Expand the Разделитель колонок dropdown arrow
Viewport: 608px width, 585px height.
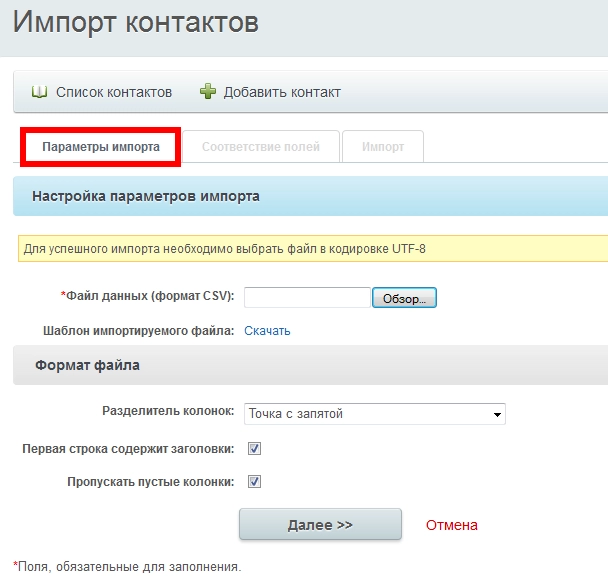point(496,414)
